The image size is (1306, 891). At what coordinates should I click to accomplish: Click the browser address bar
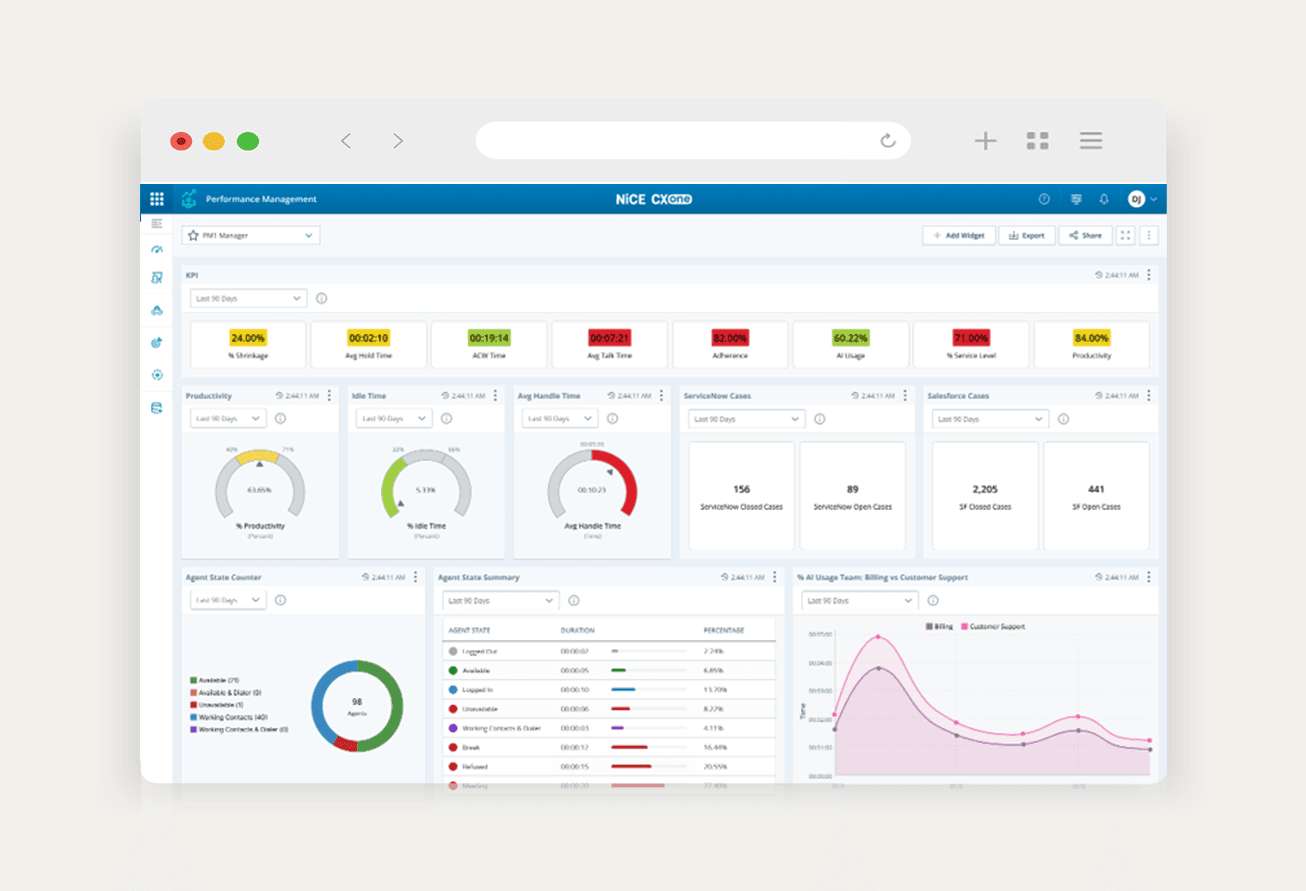[680, 141]
